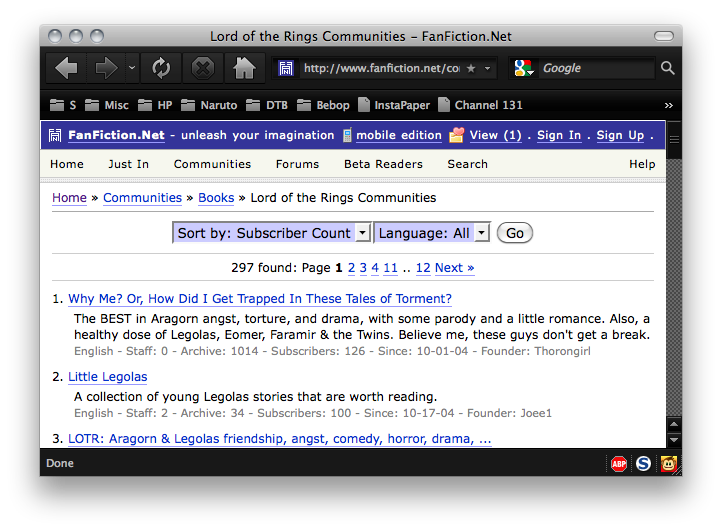This screenshot has height=531, width=722.
Task: Click the vertical scrollbar thumb grip
Action: pos(674,140)
